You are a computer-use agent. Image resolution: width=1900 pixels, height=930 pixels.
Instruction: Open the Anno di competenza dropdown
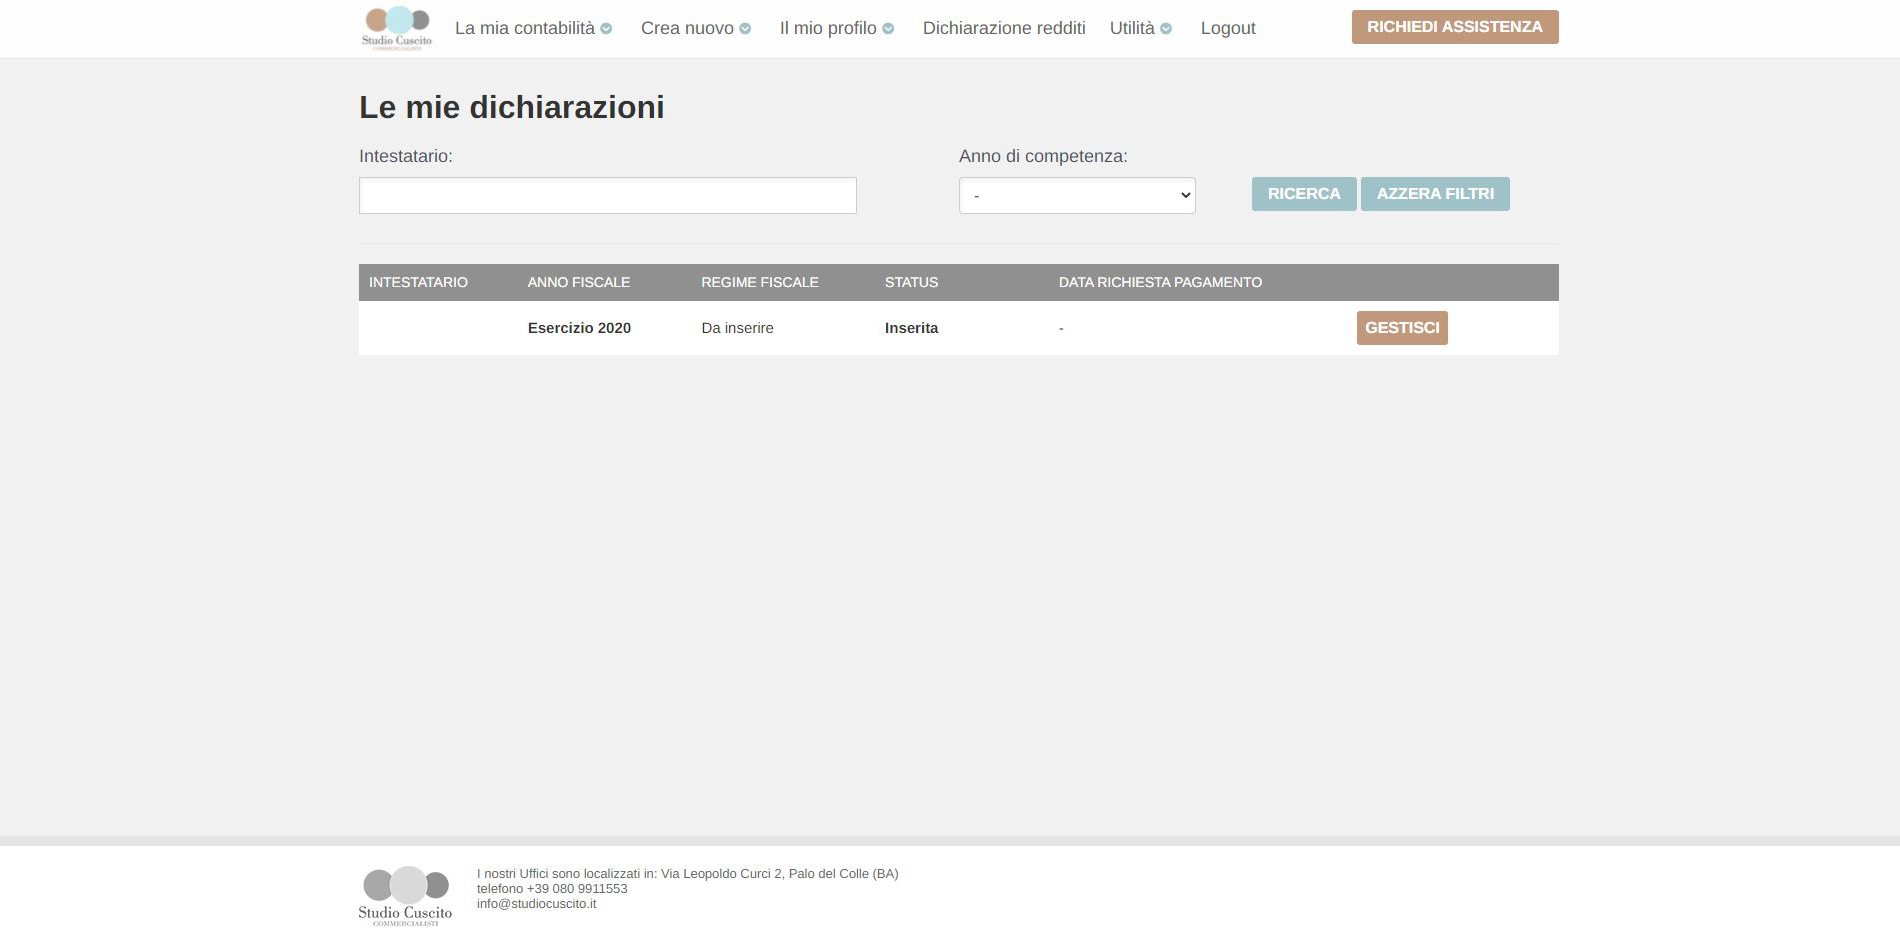[1076, 195]
